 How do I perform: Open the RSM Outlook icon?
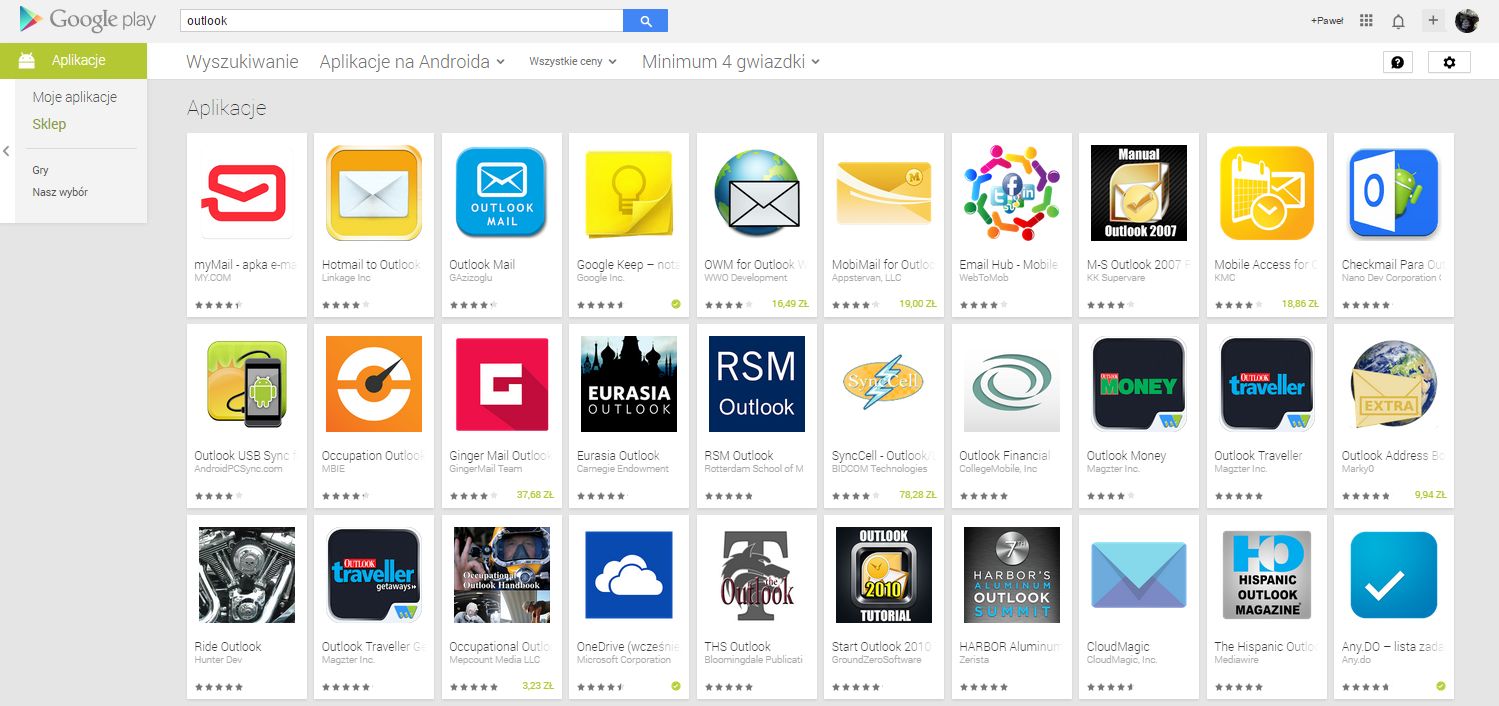coord(756,384)
